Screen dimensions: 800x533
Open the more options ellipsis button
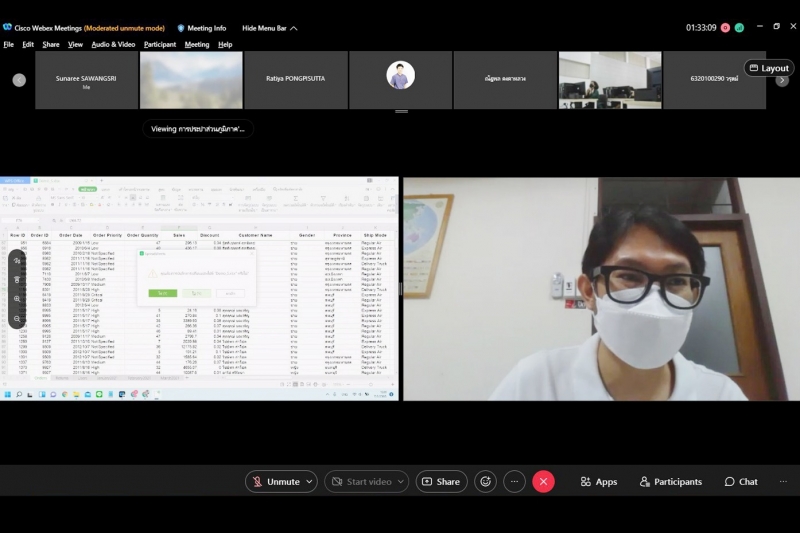coord(514,482)
